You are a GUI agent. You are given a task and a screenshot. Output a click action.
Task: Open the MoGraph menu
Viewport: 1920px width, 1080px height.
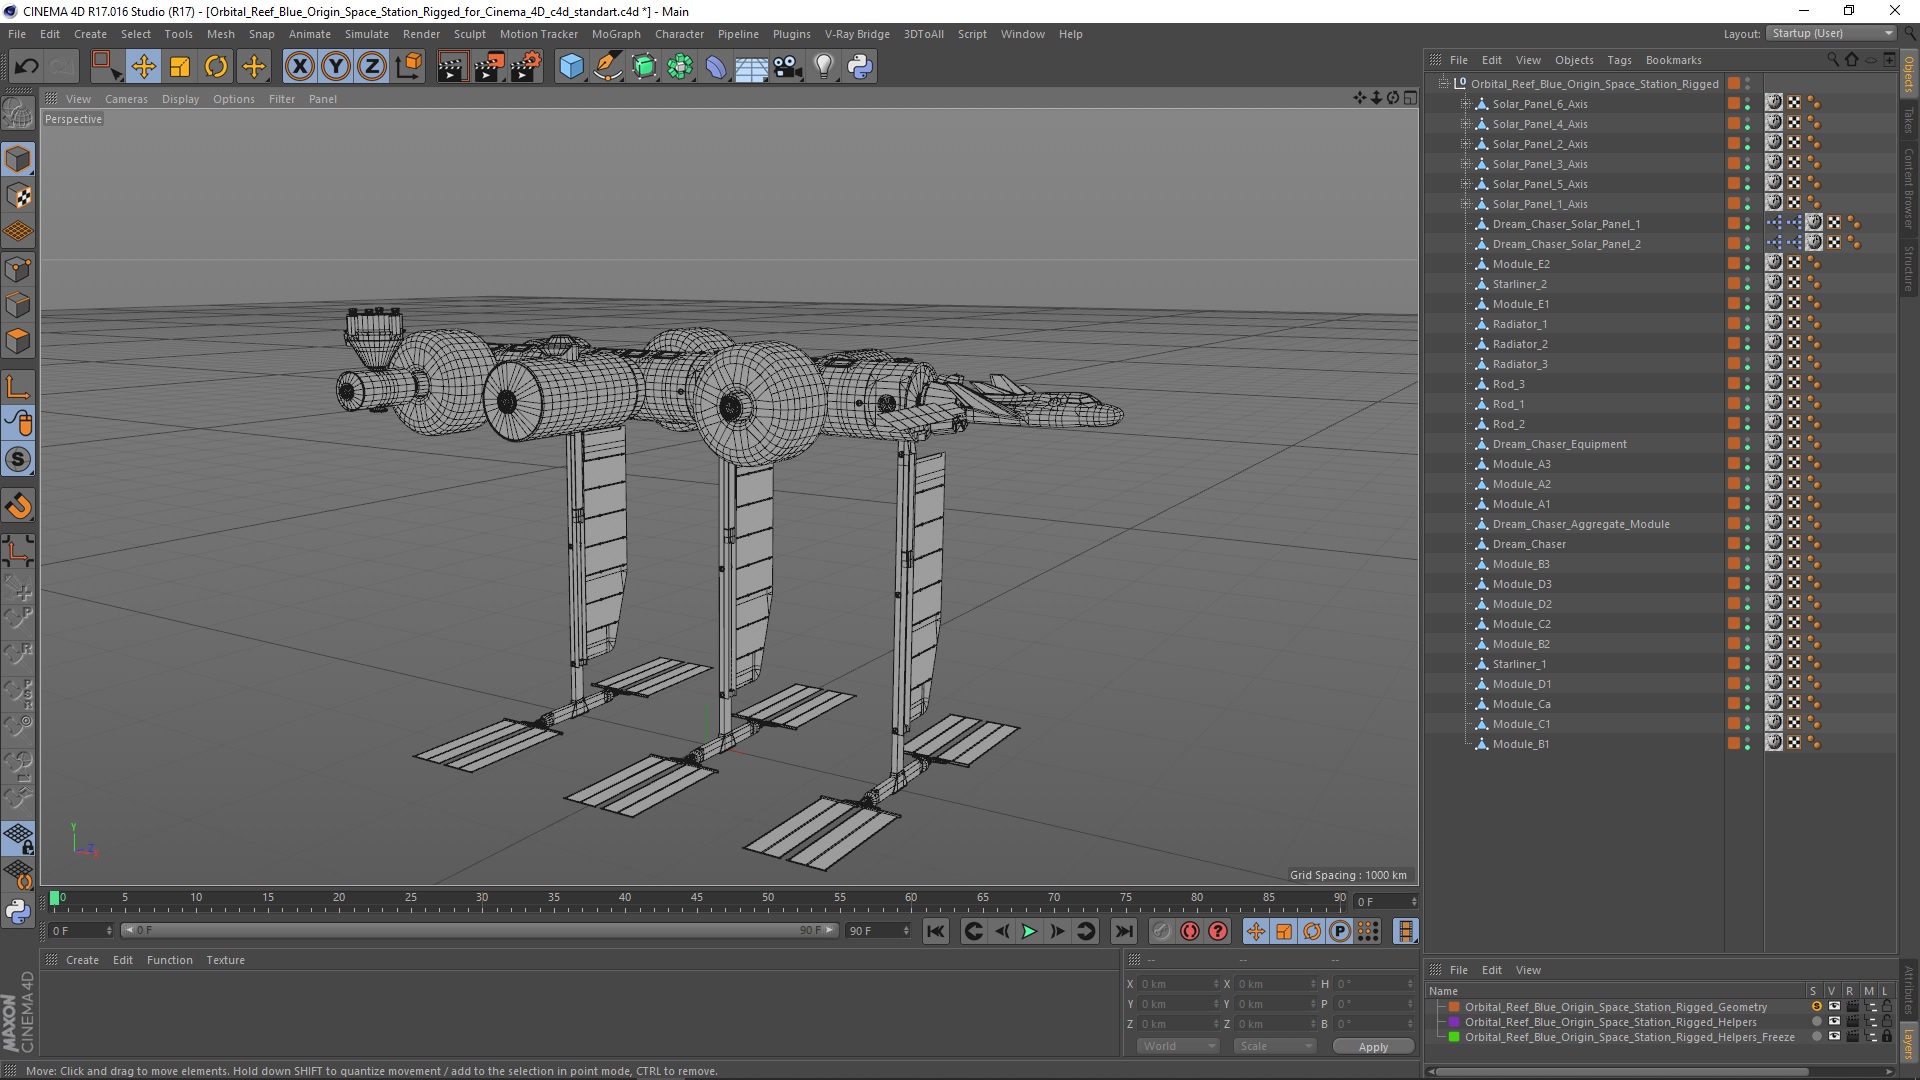(x=616, y=34)
